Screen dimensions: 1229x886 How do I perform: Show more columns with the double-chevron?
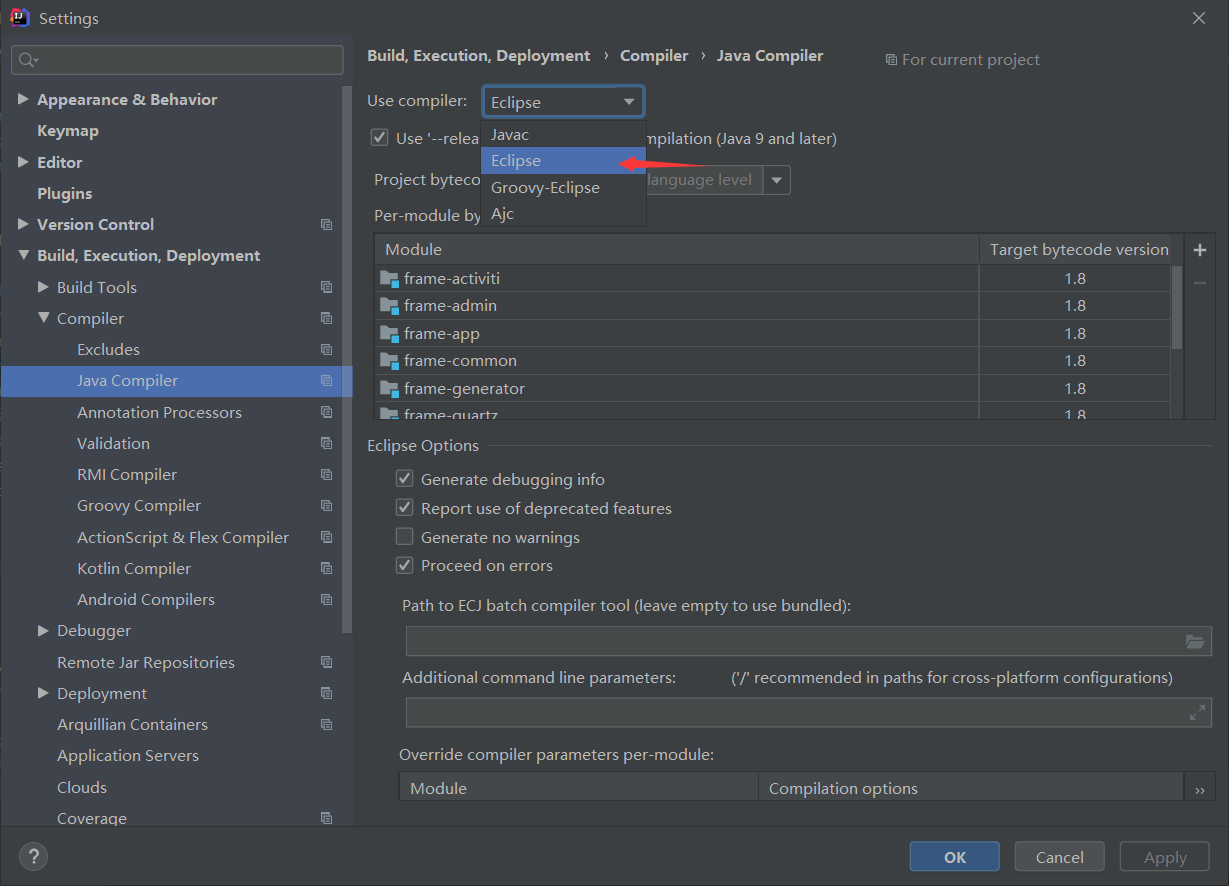point(1199,789)
